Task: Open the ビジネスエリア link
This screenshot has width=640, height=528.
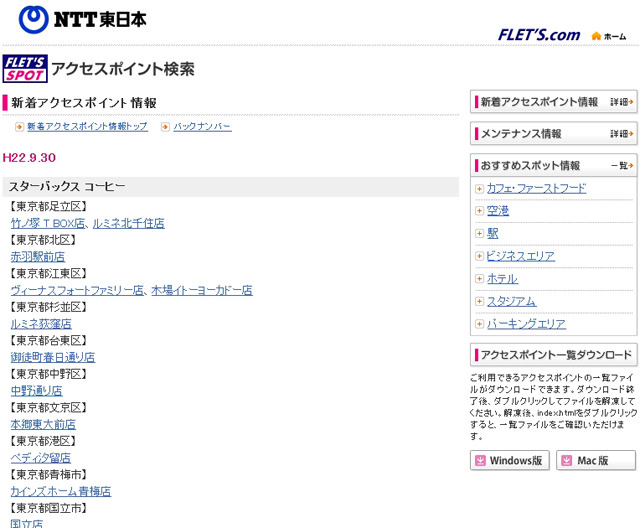Action: (520, 256)
